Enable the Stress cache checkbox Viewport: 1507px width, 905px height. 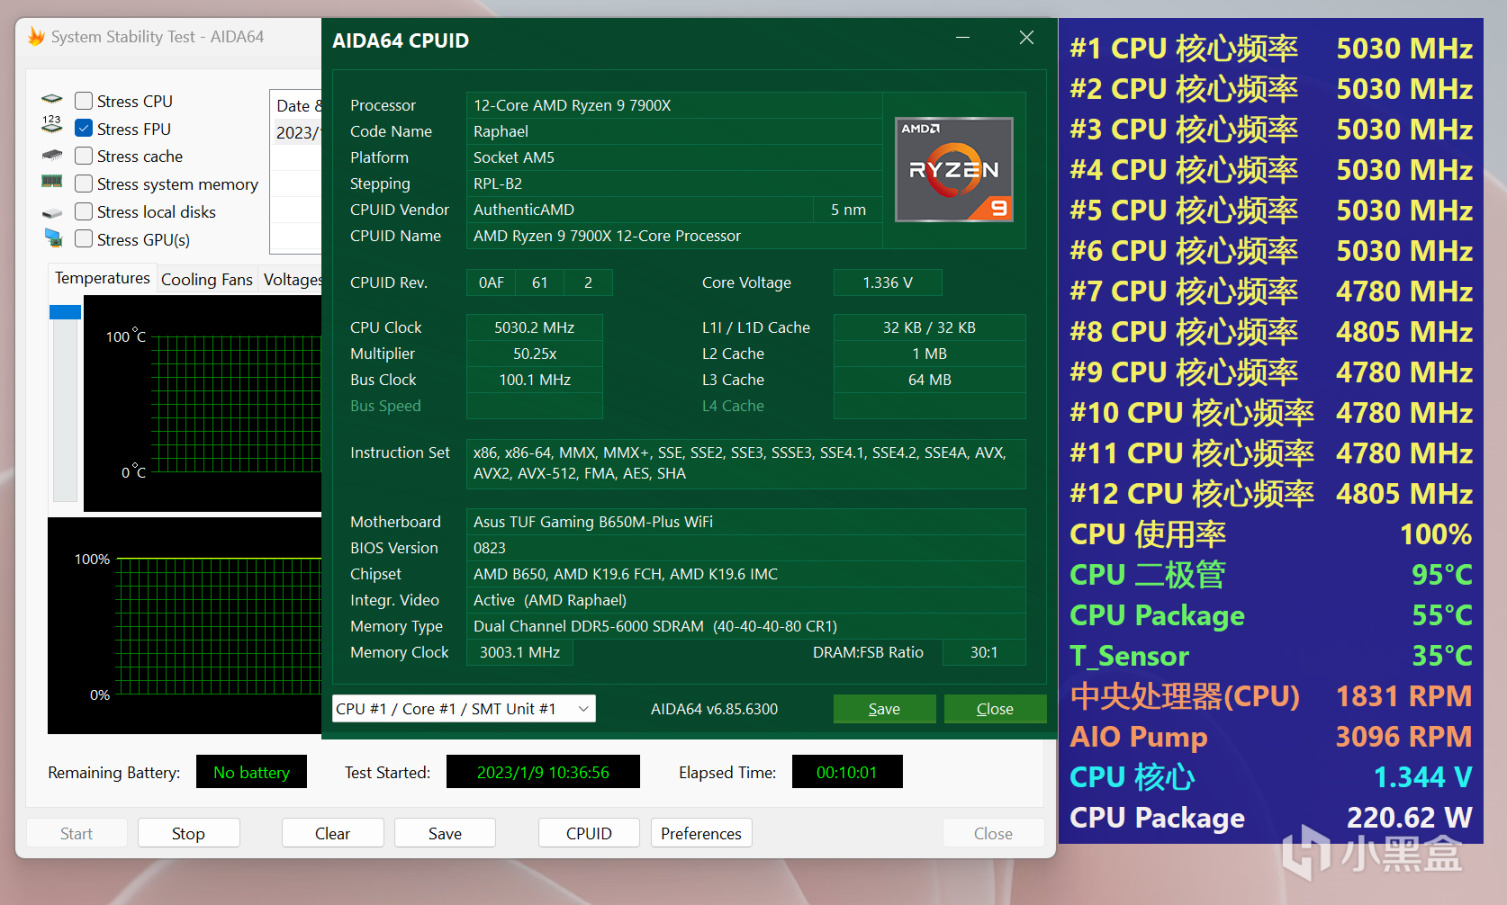pos(84,156)
